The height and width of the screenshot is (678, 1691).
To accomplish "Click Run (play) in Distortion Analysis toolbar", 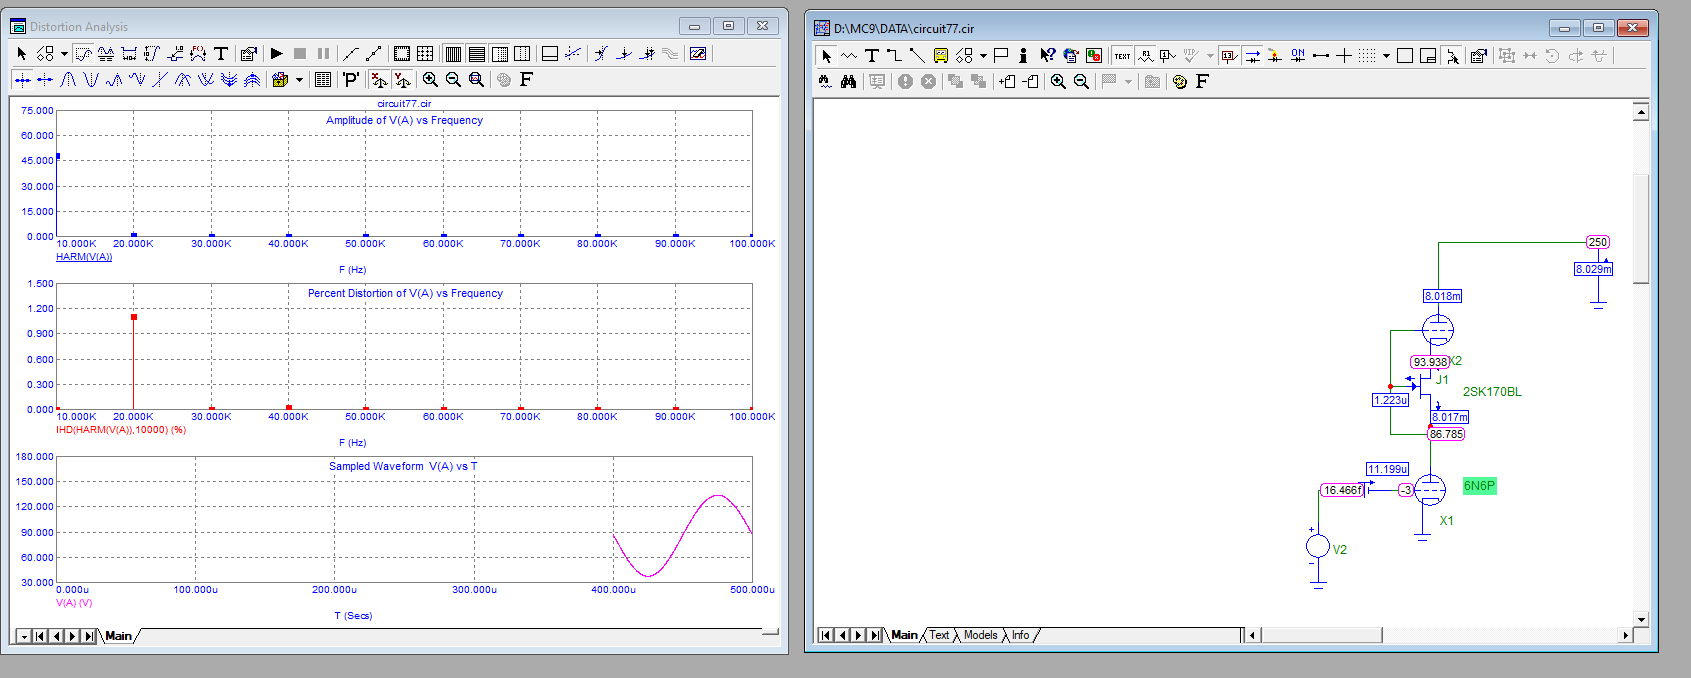I will tap(277, 54).
